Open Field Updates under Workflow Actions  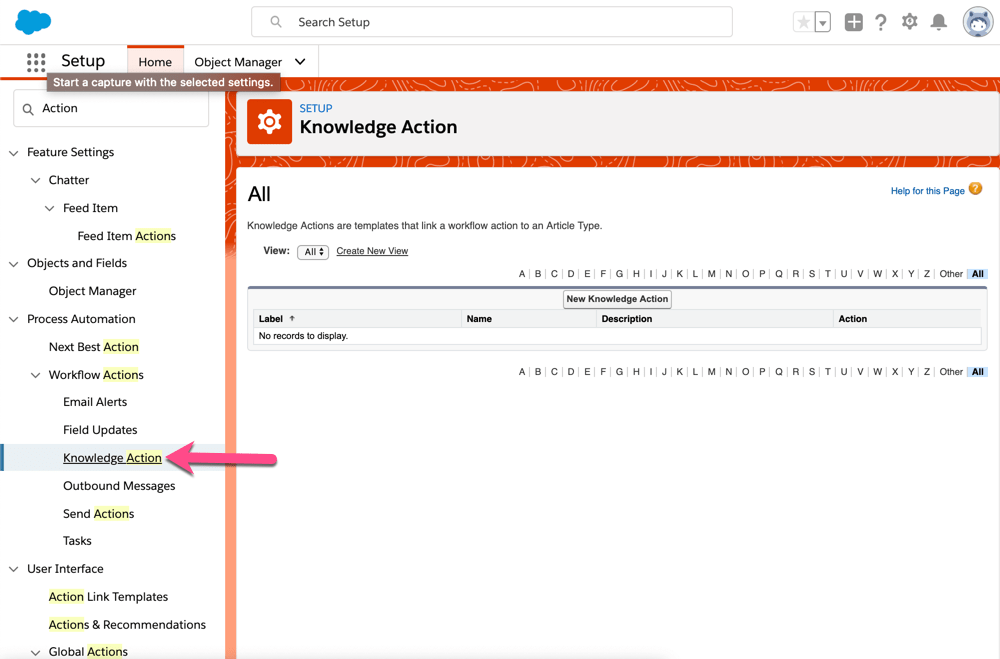100,430
